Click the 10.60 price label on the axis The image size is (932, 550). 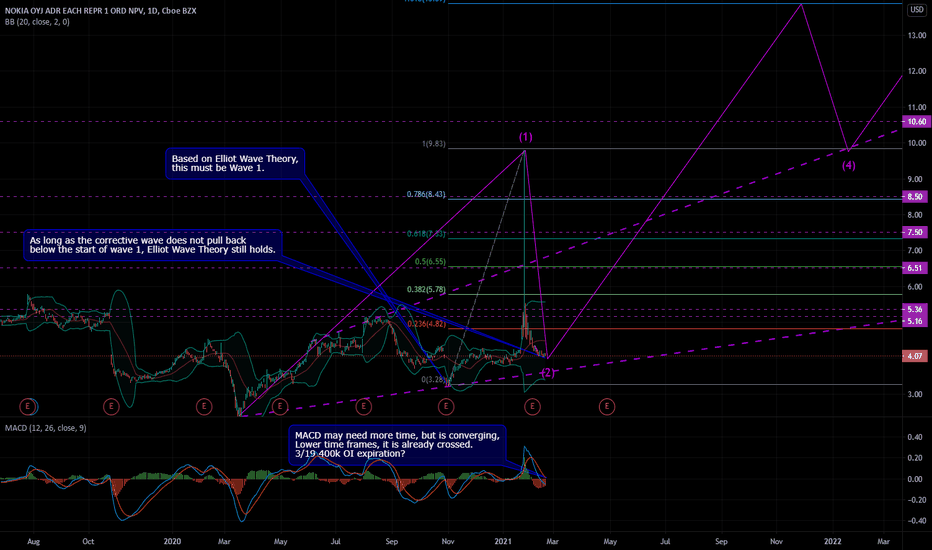[x=916, y=121]
